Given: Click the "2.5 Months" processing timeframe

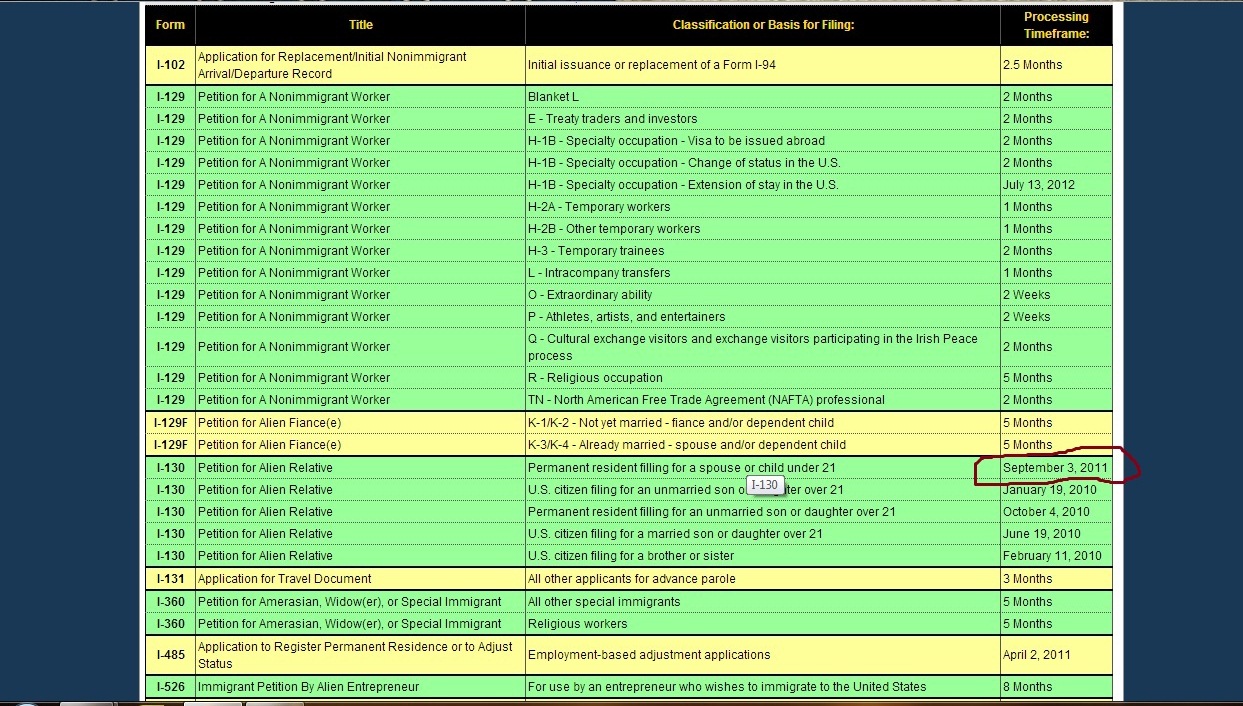Looking at the screenshot, I should tap(1033, 65).
